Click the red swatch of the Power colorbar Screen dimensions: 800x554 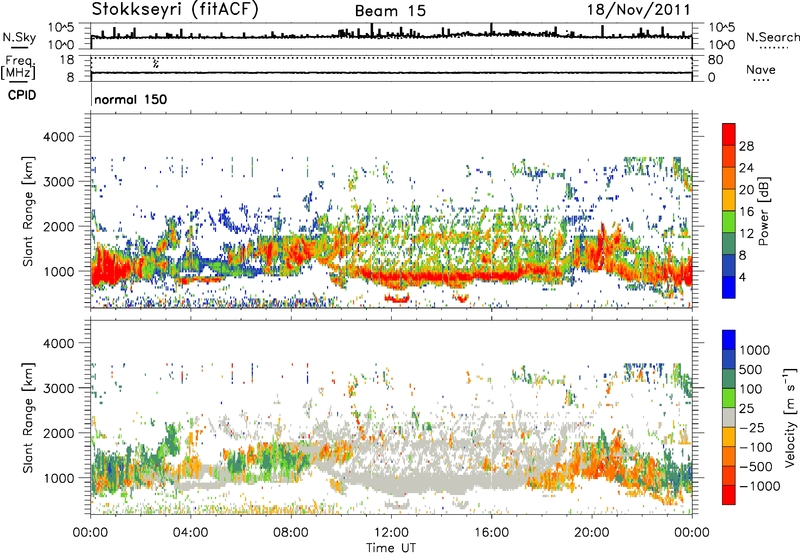729,135
